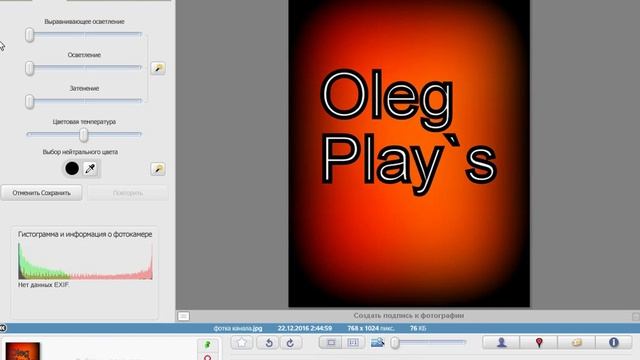Click the Нет данных EXIF text
The image size is (640, 360).
click(43, 285)
